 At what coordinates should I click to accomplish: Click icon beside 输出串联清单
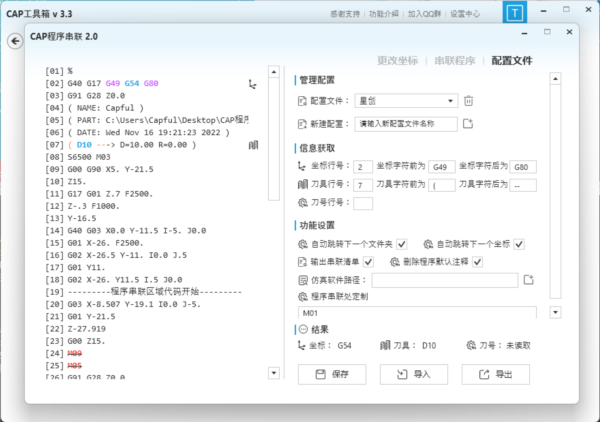point(302,262)
